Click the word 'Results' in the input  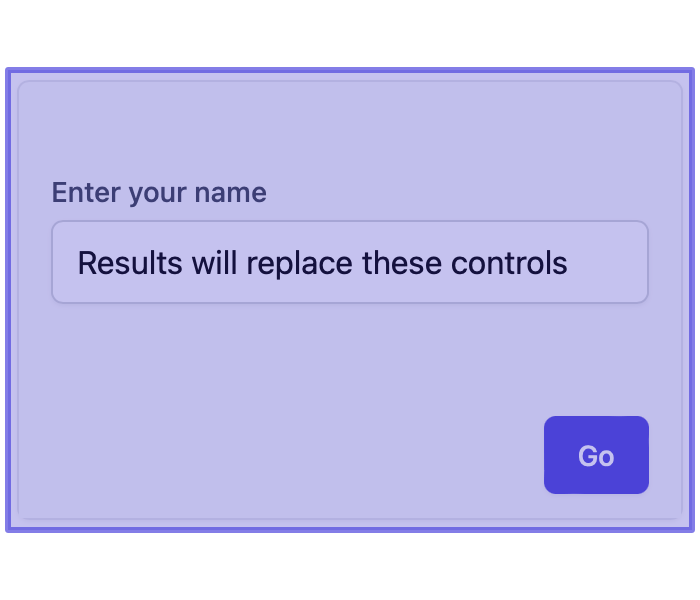(x=130, y=263)
